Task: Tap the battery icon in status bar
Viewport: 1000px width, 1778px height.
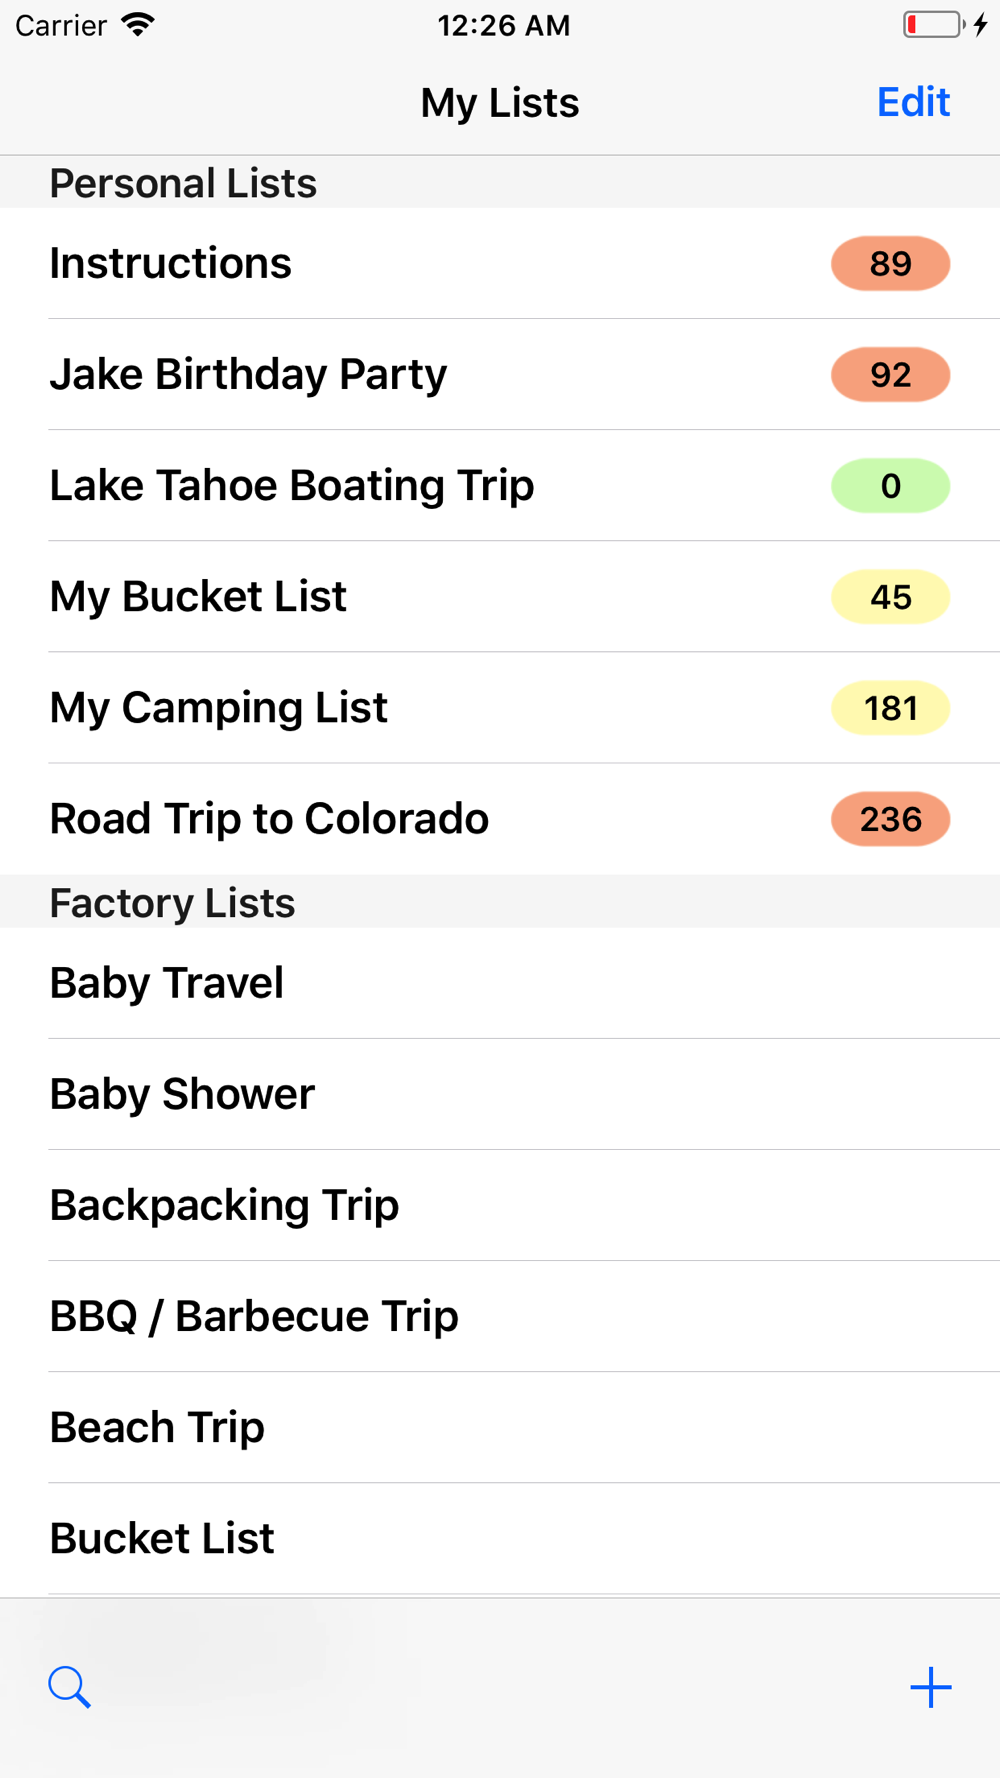Action: tap(934, 25)
